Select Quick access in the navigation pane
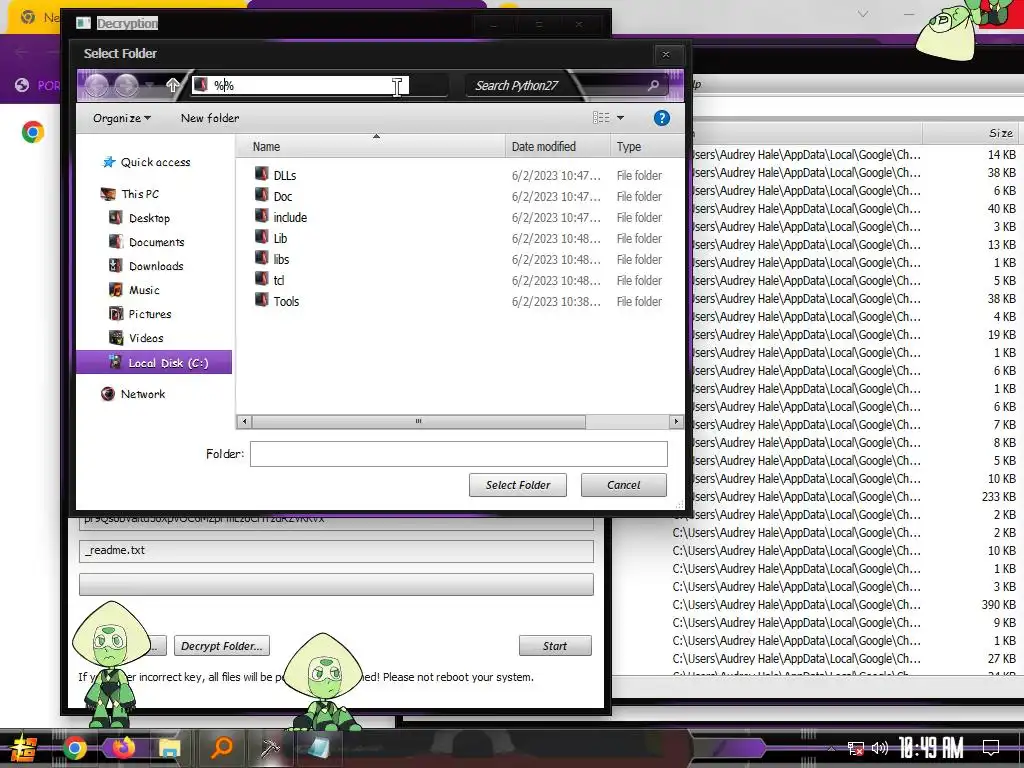The width and height of the screenshot is (1024, 768). click(146, 162)
